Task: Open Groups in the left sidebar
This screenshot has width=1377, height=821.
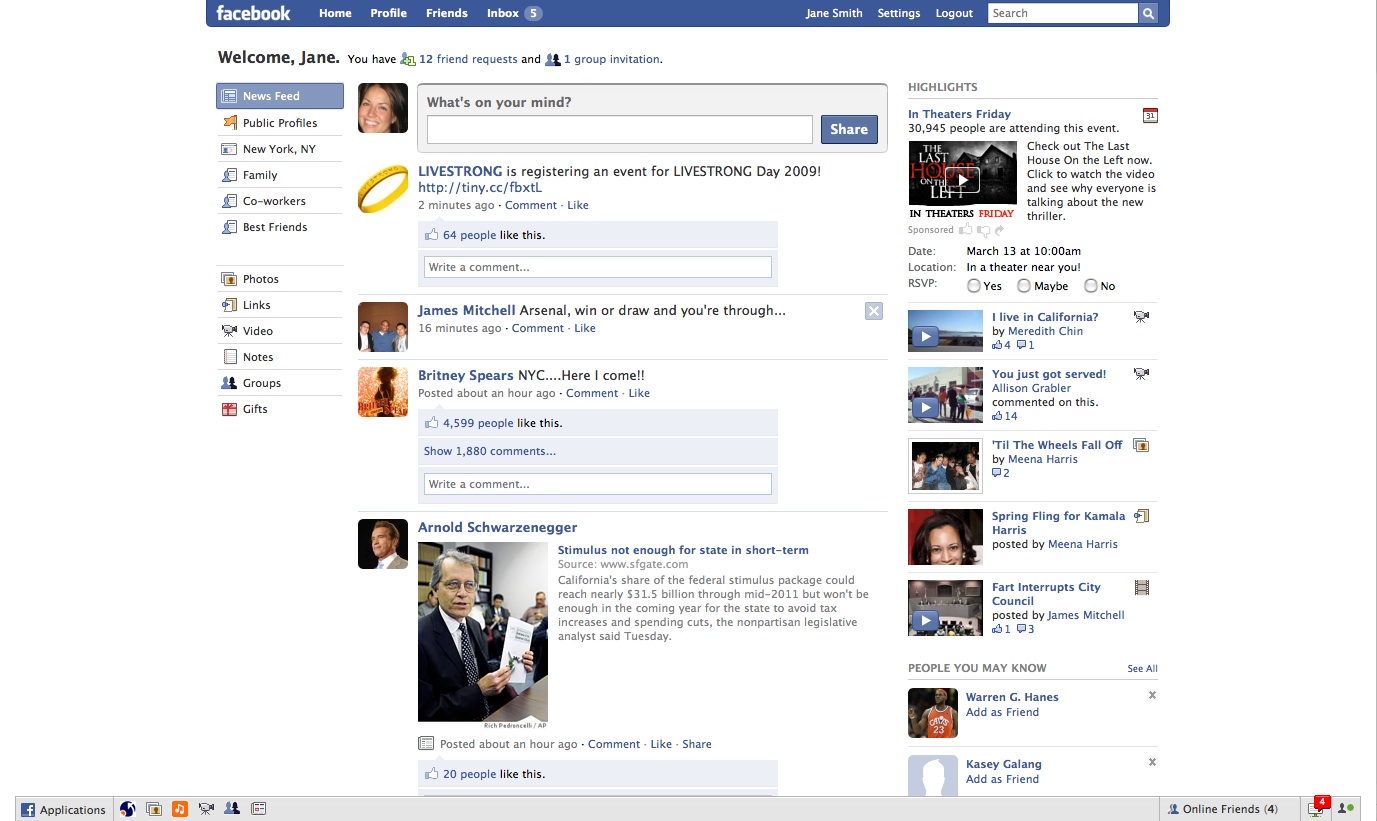Action: [x=280, y=383]
